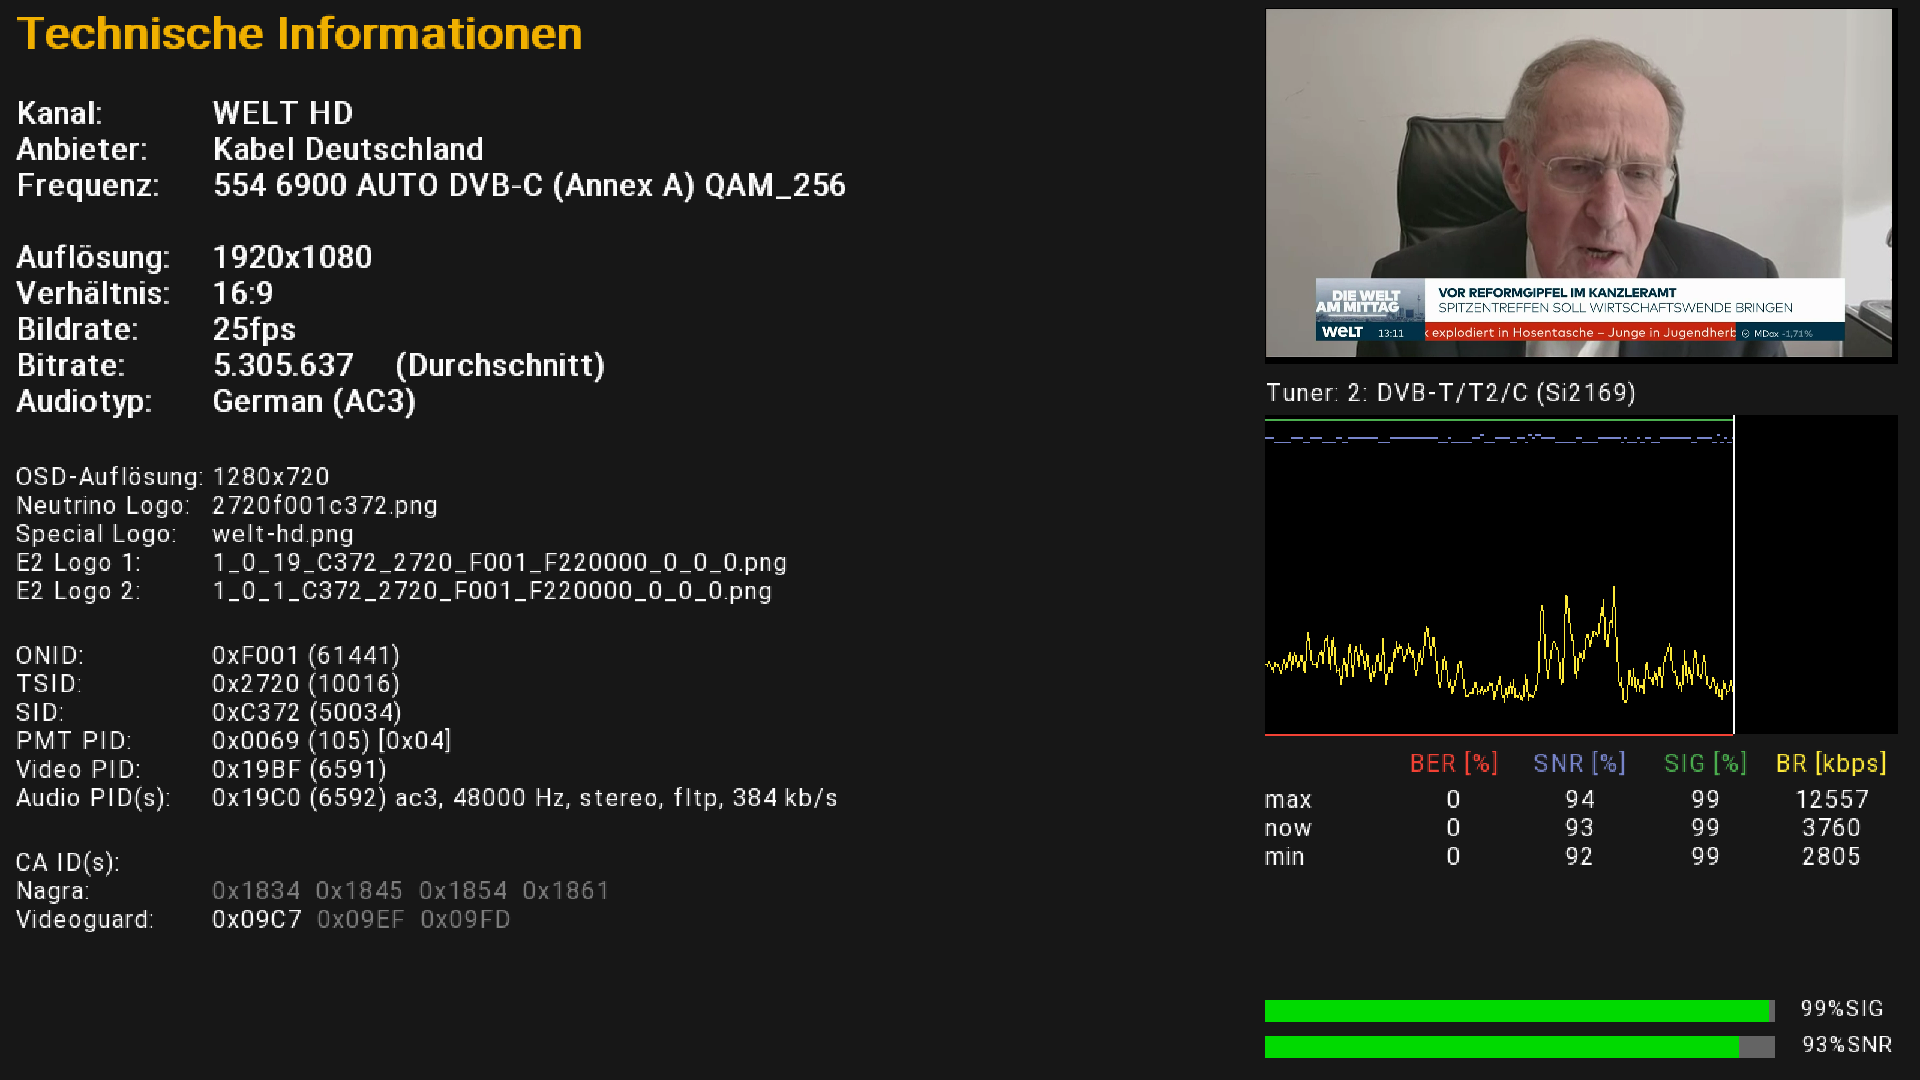Image resolution: width=1920 pixels, height=1080 pixels.
Task: Click the max SNR value "94"
Action: [1580, 800]
